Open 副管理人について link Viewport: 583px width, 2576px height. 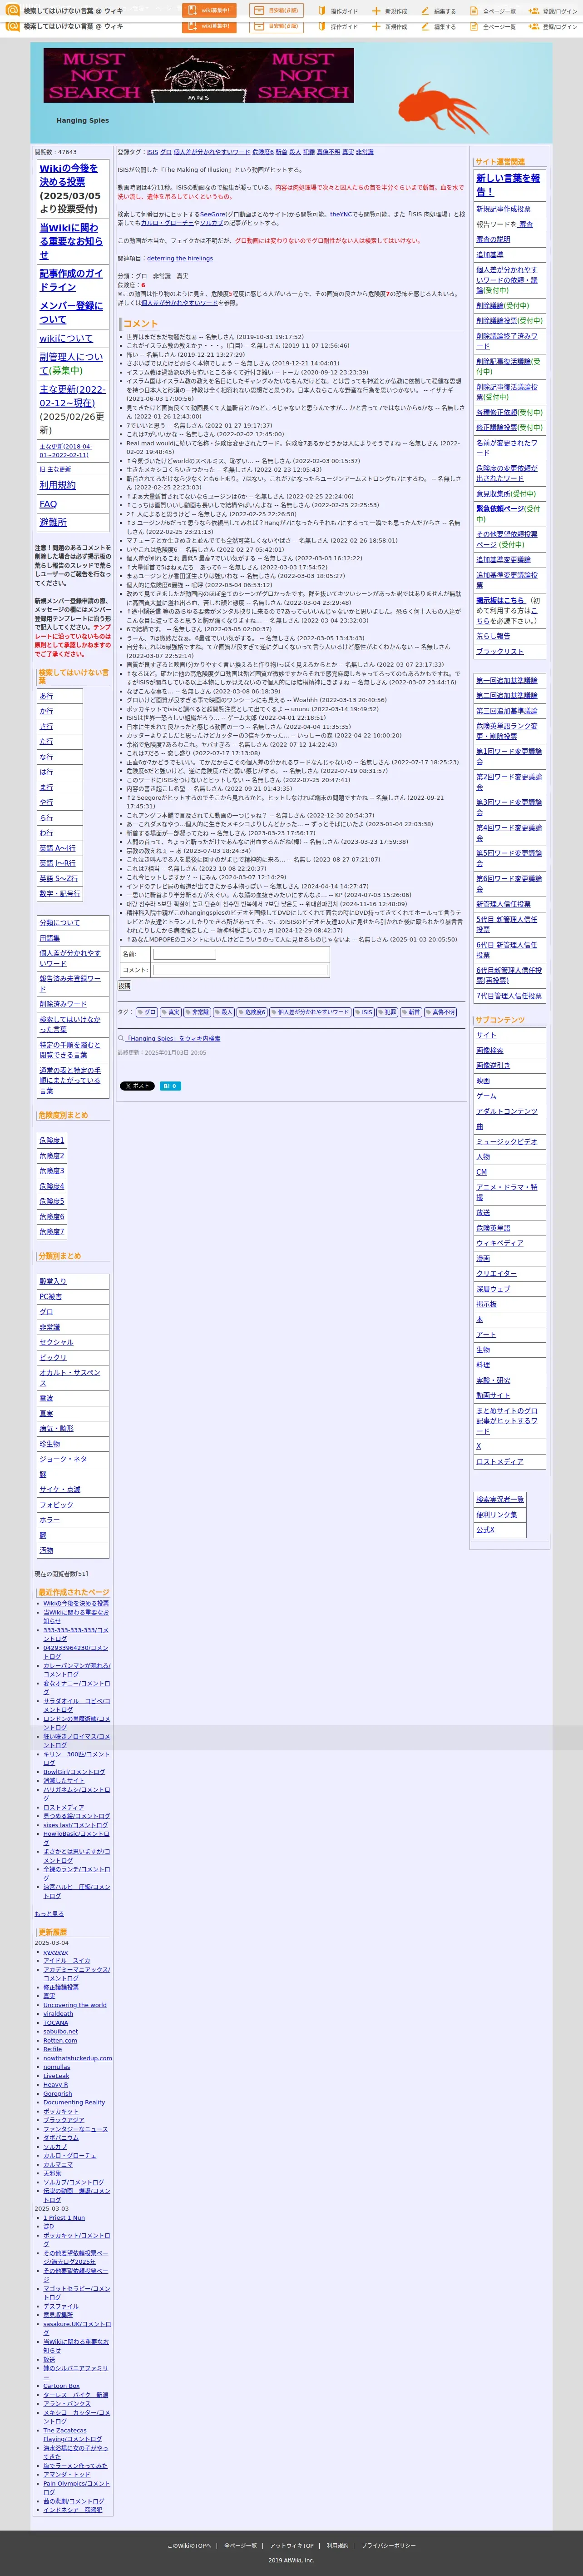(70, 363)
